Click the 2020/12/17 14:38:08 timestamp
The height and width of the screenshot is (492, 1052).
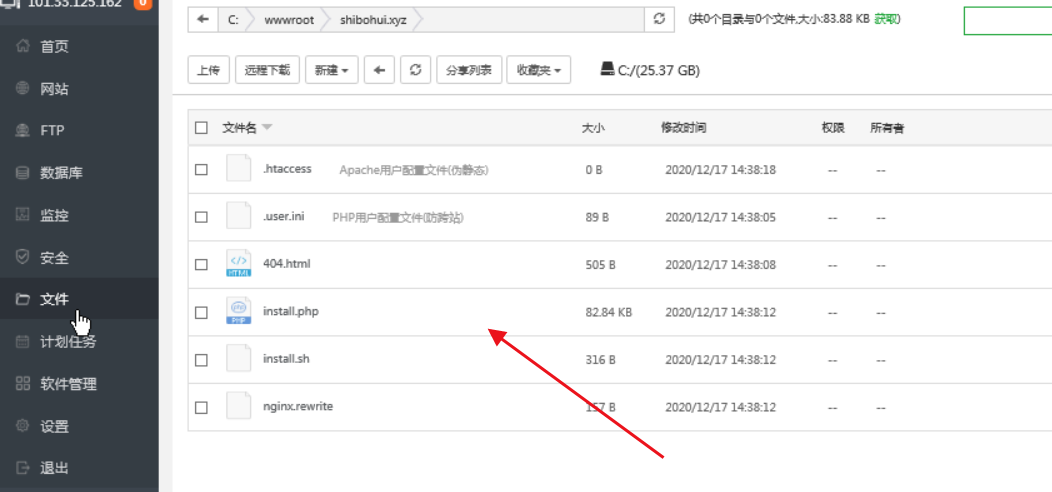(x=721, y=265)
